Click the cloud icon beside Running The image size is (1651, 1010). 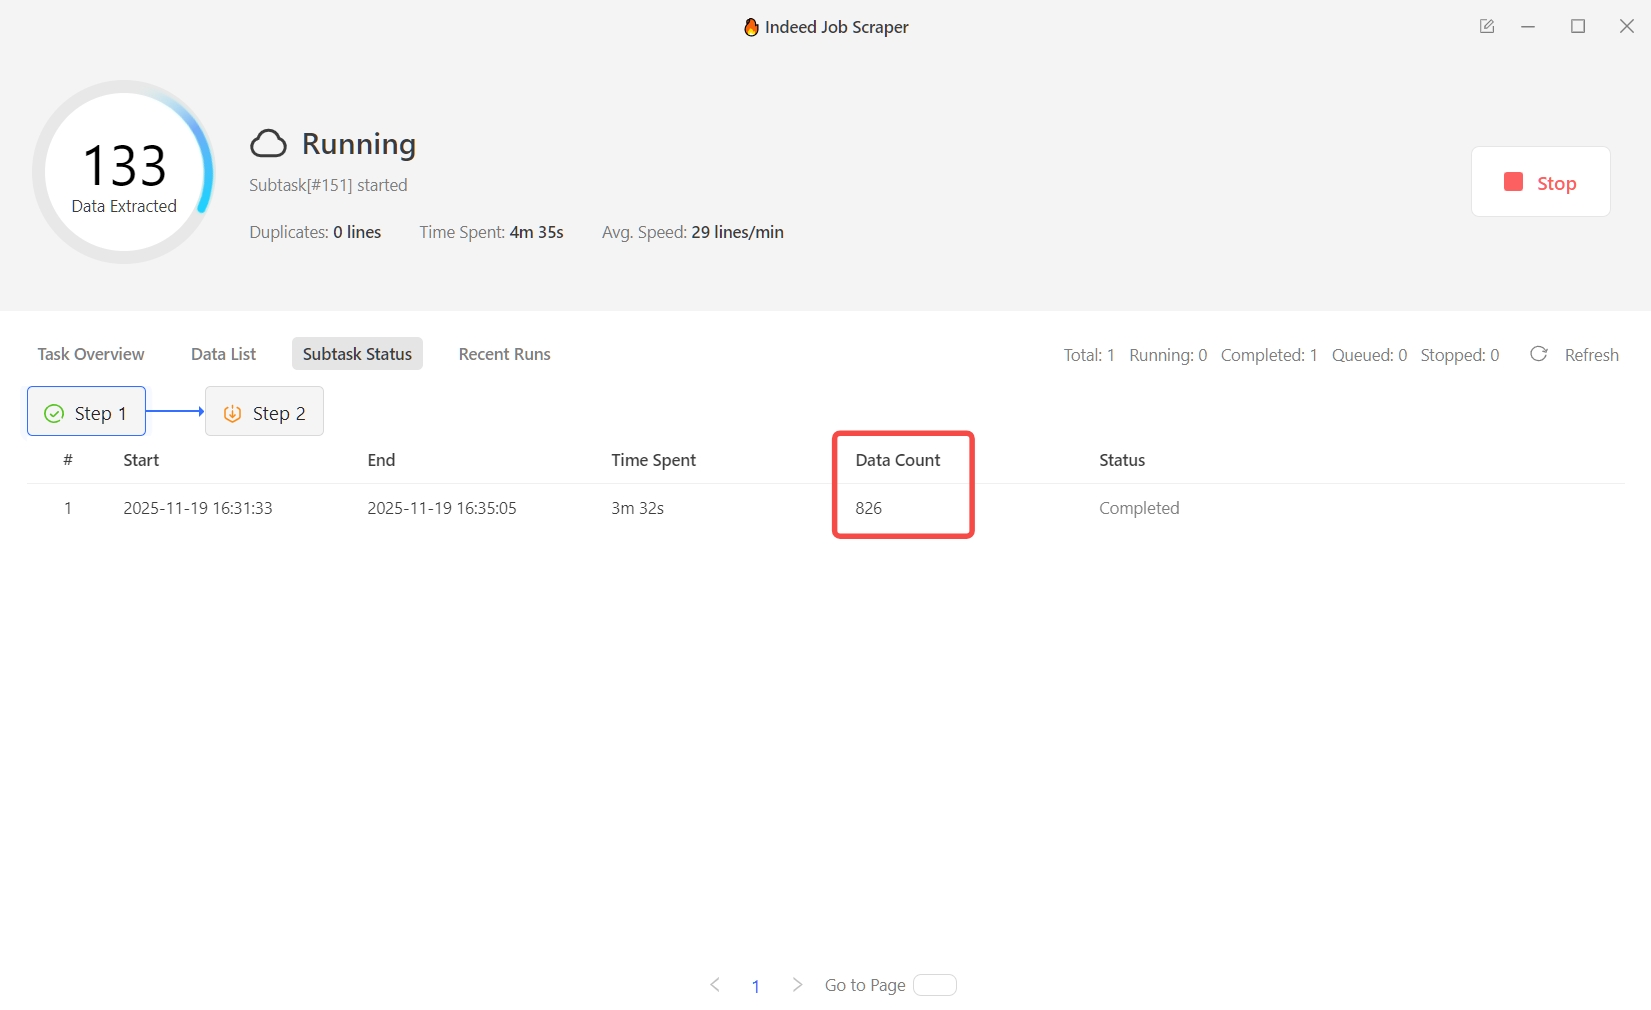[x=268, y=144]
